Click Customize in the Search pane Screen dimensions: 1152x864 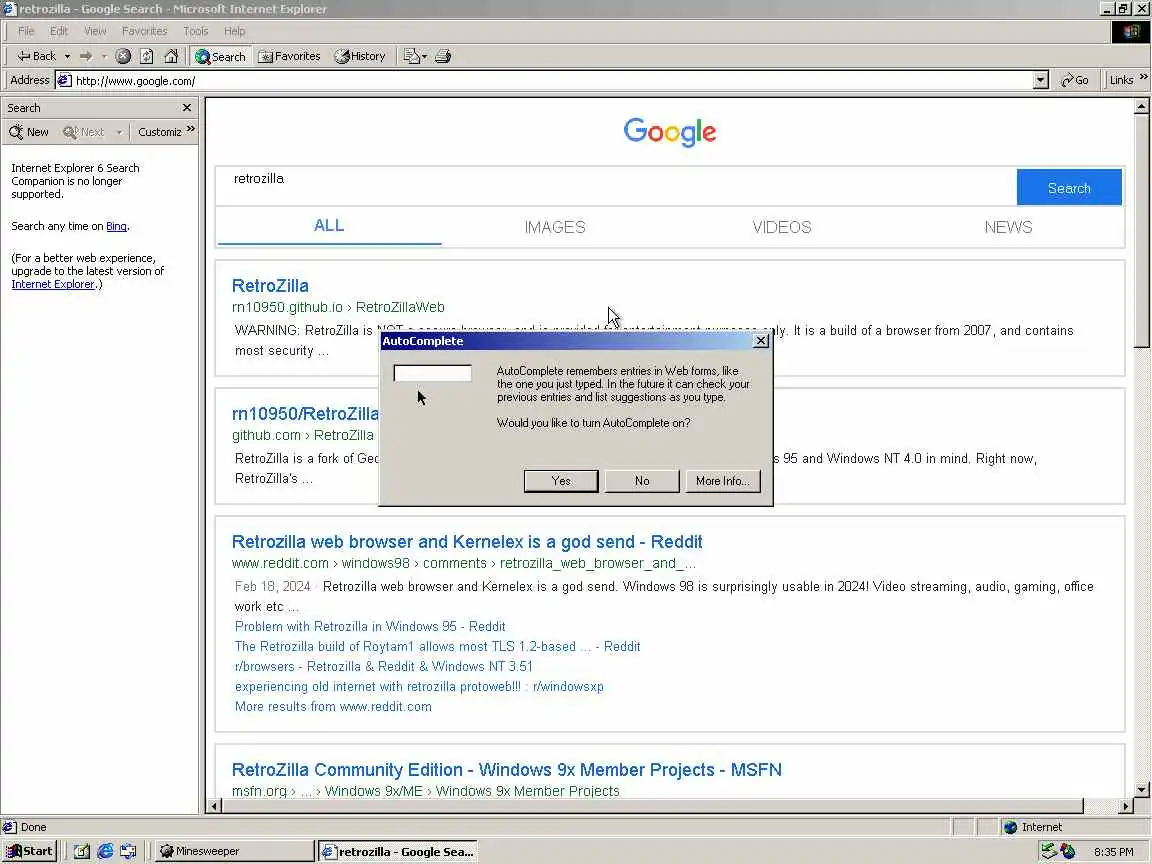click(159, 132)
